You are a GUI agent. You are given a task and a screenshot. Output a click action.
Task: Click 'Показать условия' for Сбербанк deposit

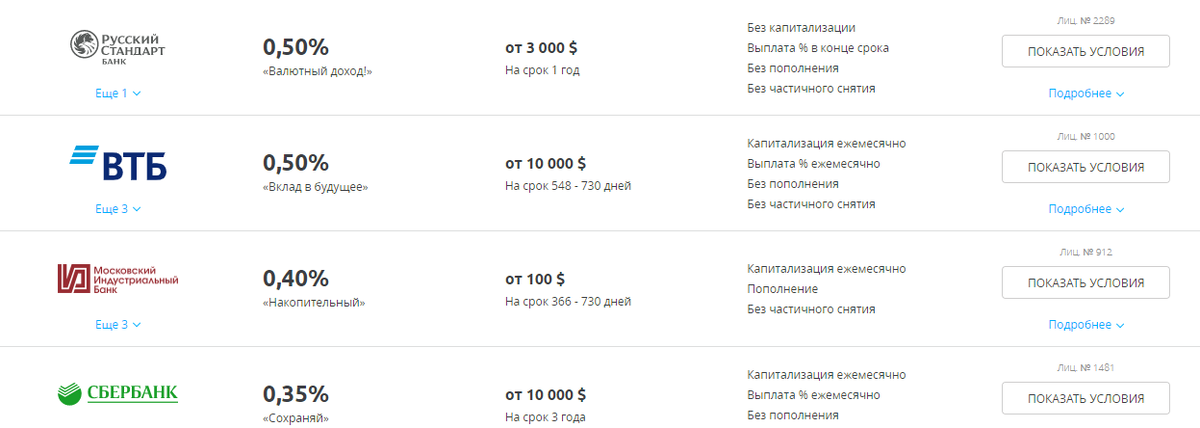pyautogui.click(x=1086, y=398)
